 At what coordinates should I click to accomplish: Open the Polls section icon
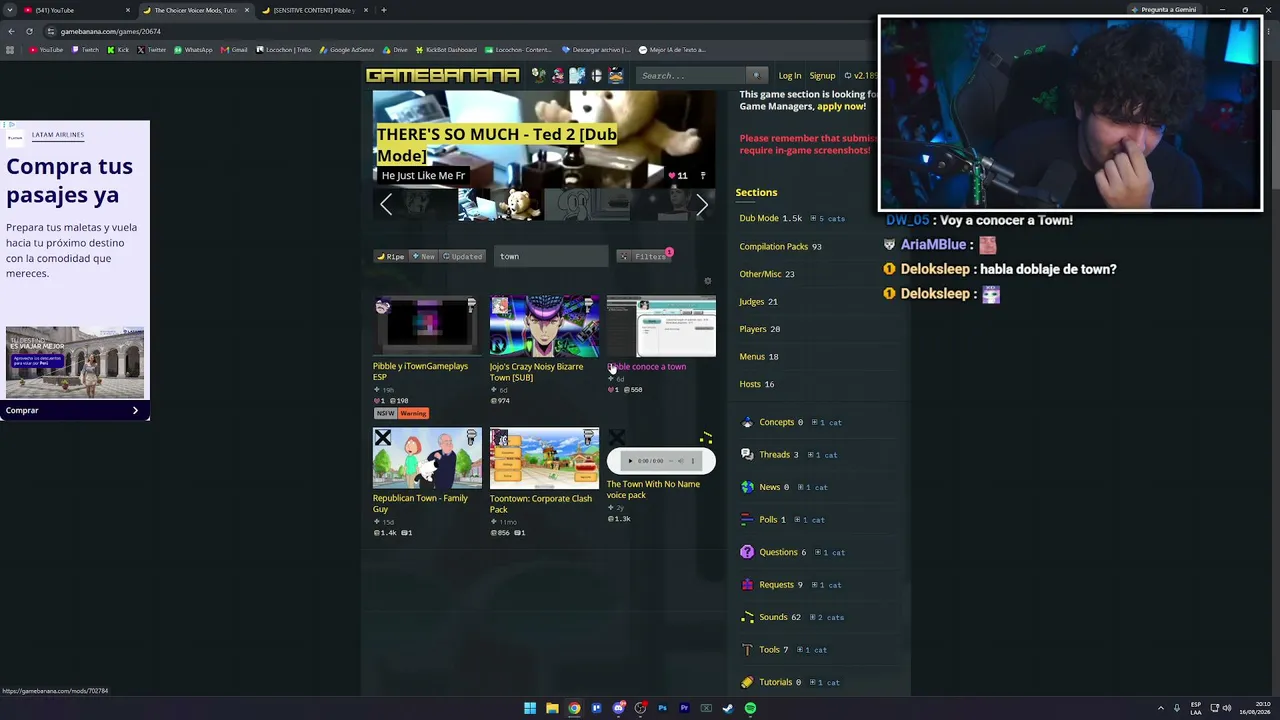click(x=747, y=520)
